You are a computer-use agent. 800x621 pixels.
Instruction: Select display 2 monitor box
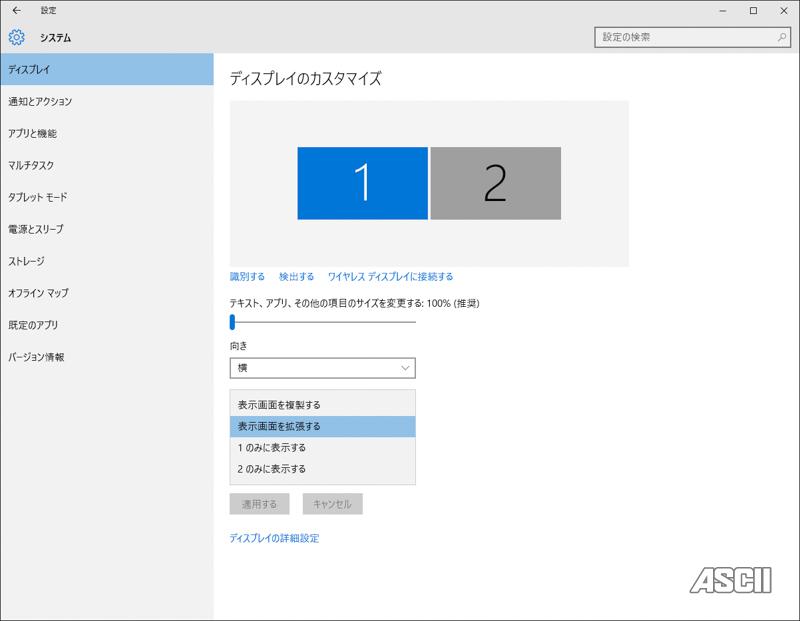pyautogui.click(x=495, y=183)
